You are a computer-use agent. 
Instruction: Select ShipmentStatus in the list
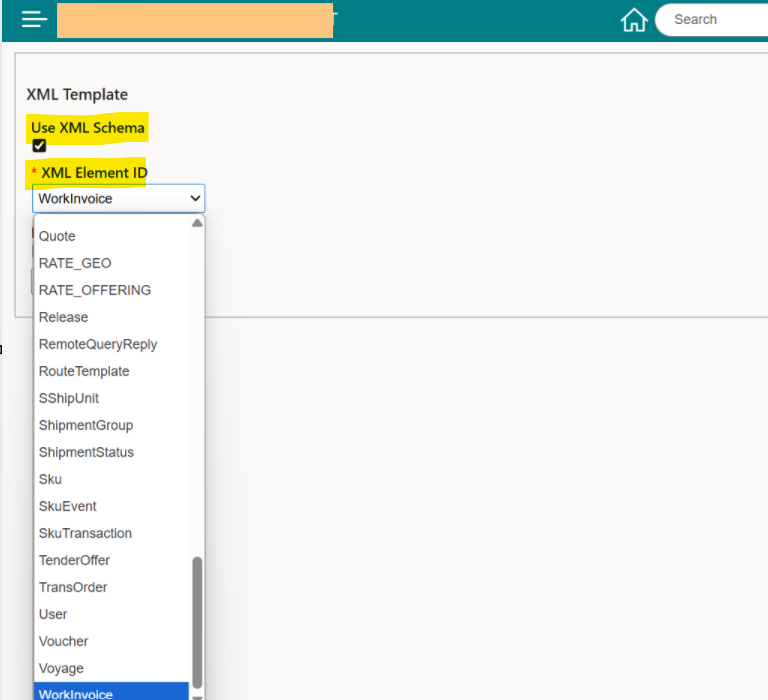point(111,452)
